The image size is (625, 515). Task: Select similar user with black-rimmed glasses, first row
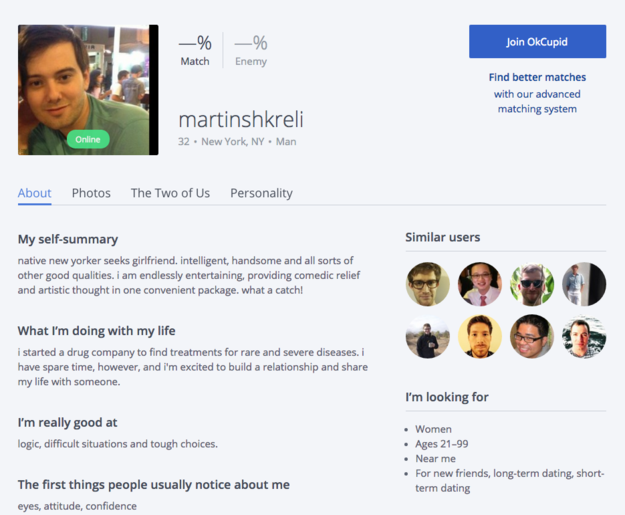click(428, 284)
